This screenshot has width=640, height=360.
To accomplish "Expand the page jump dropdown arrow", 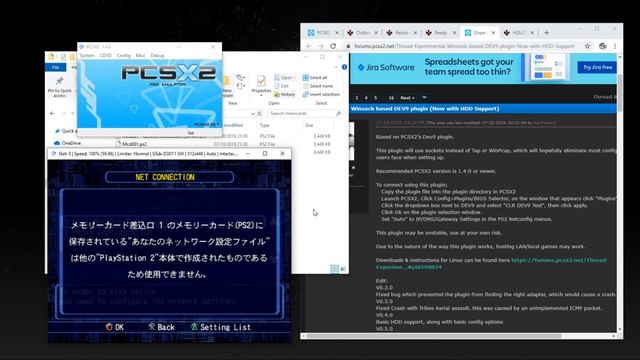I will 424,98.
